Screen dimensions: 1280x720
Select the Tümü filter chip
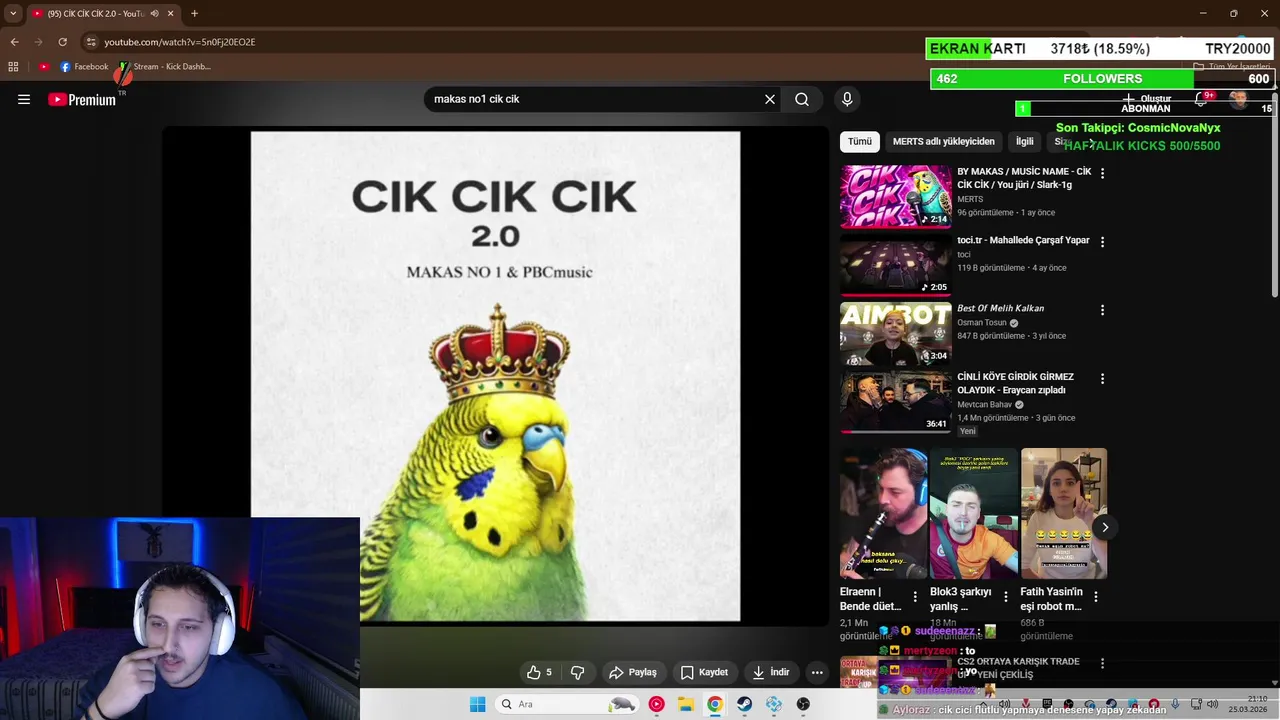coord(860,141)
